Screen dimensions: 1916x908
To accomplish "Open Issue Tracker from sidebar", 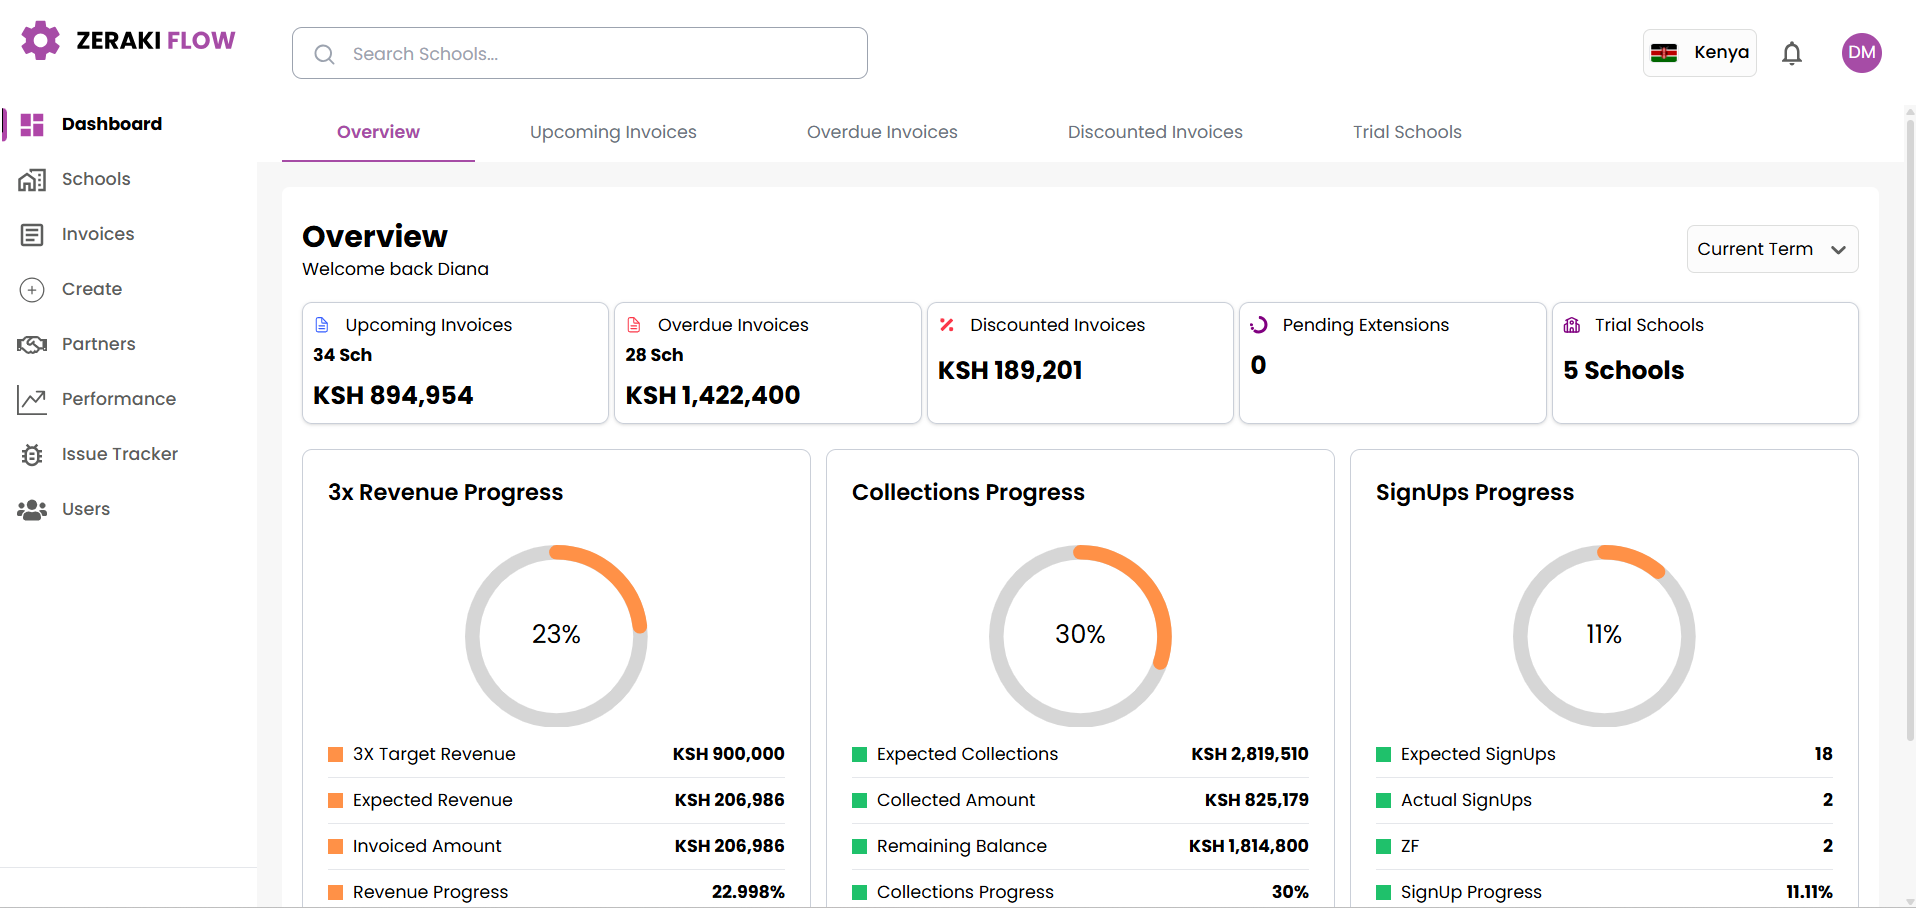I will pos(120,454).
